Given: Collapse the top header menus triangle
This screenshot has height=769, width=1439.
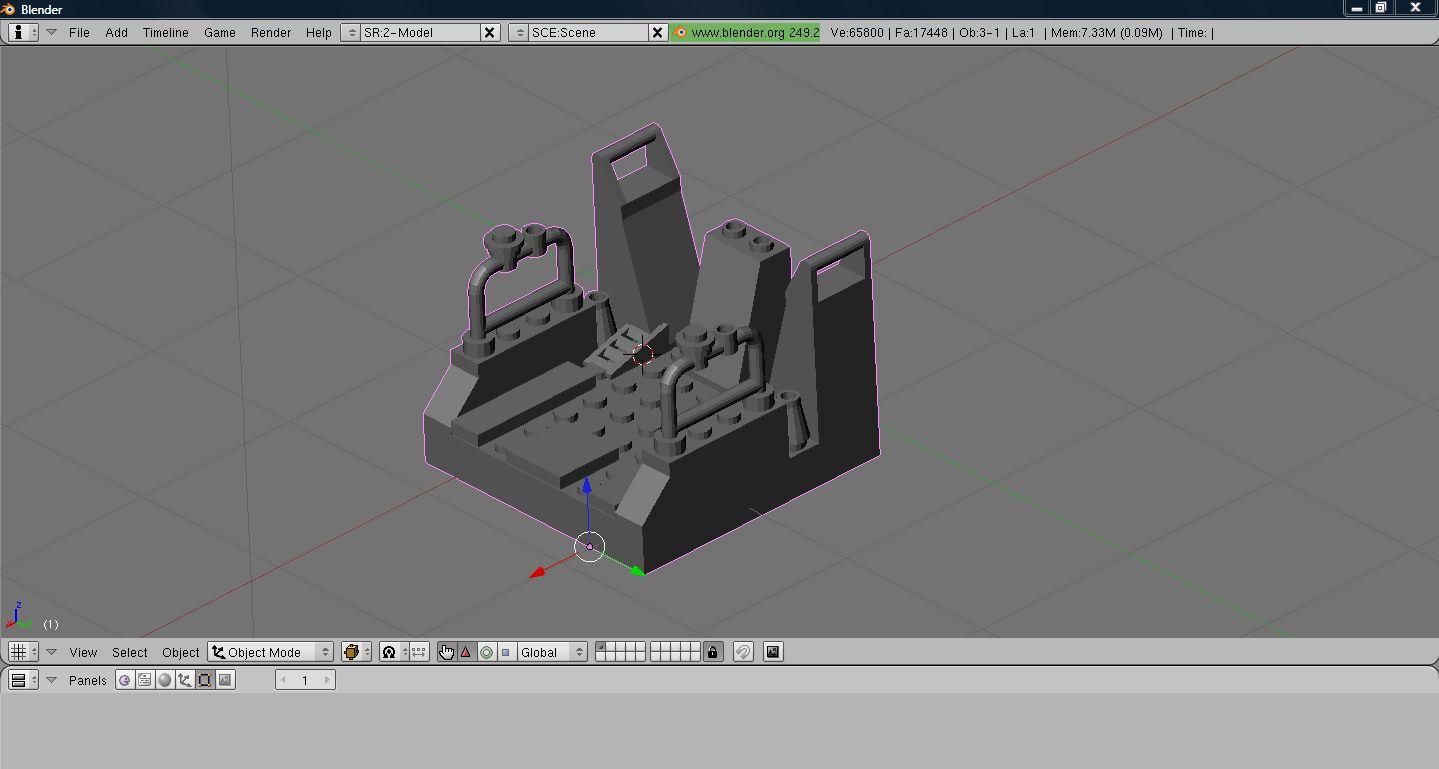Looking at the screenshot, I should pyautogui.click(x=51, y=32).
